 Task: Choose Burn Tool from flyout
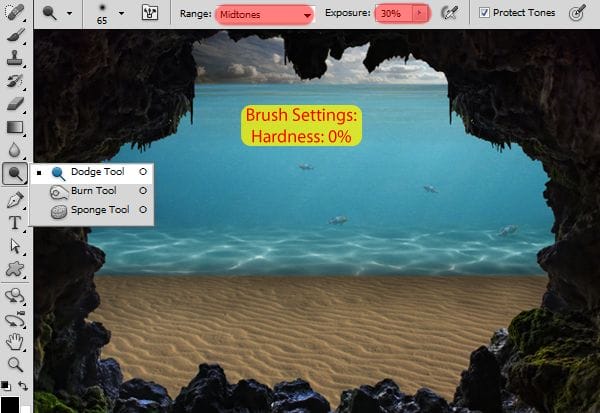tap(92, 191)
